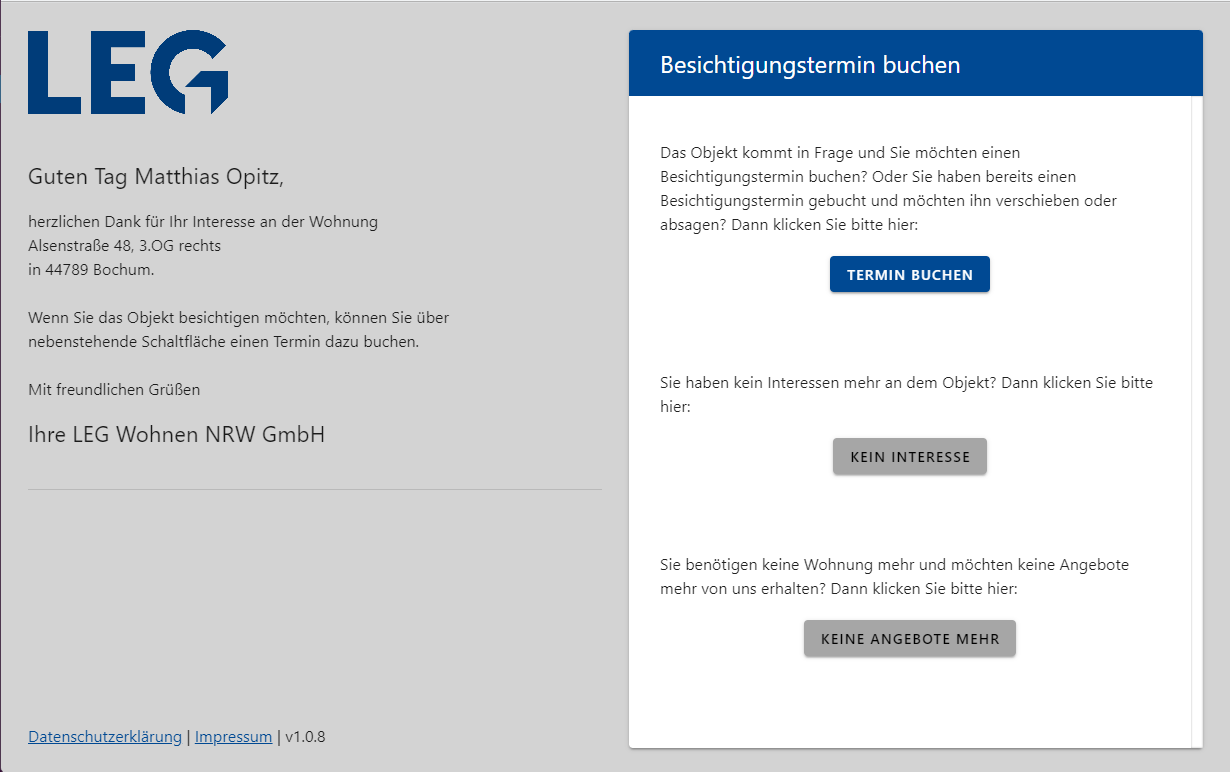Screen dimensions: 1230x772
Task: Click the greeting 'Guten Tag Matthias Opitz'
Action: coord(156,178)
